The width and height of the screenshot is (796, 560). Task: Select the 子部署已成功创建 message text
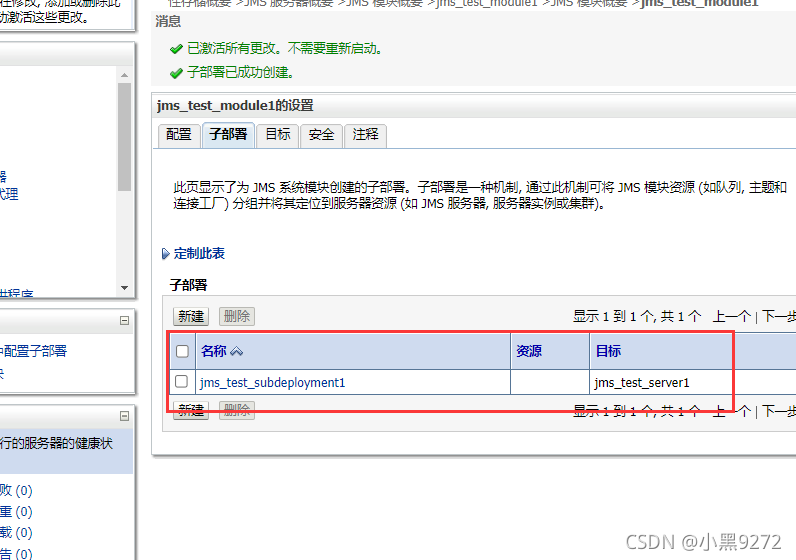(x=241, y=72)
